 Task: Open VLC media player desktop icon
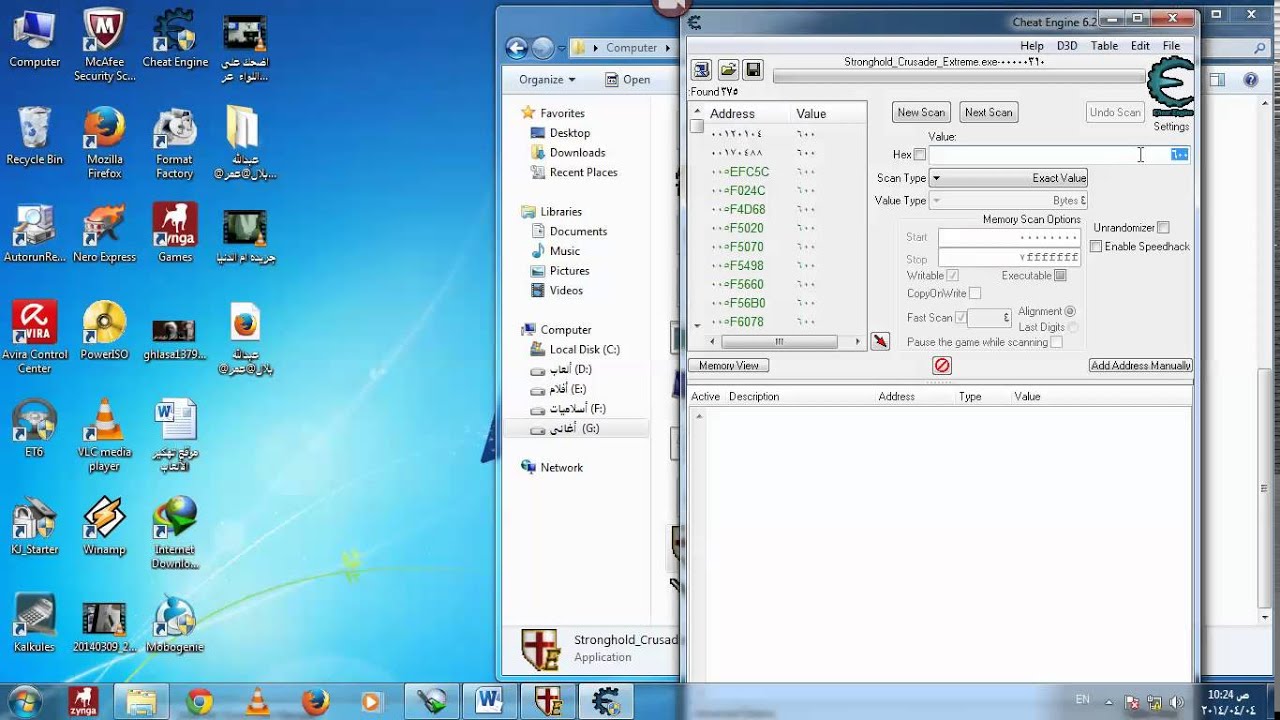pyautogui.click(x=104, y=436)
